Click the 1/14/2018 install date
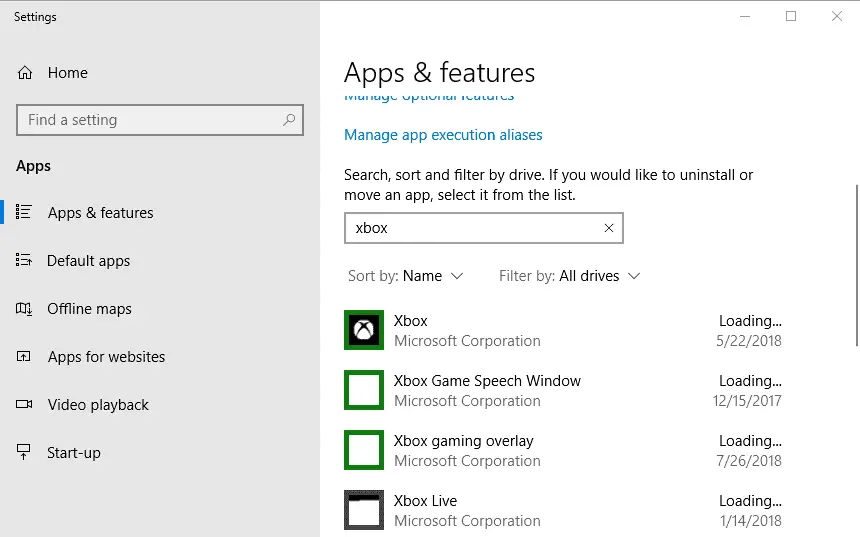This screenshot has height=537, width=860. (751, 521)
